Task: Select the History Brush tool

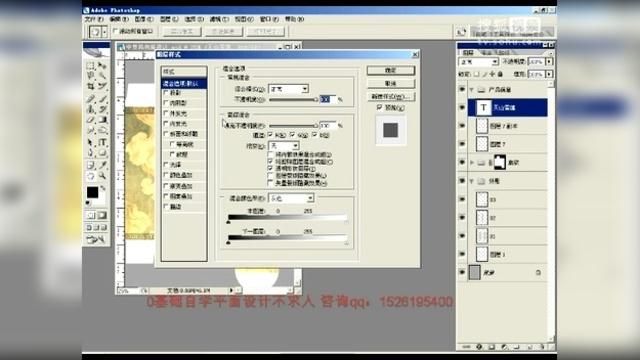Action: point(102,109)
